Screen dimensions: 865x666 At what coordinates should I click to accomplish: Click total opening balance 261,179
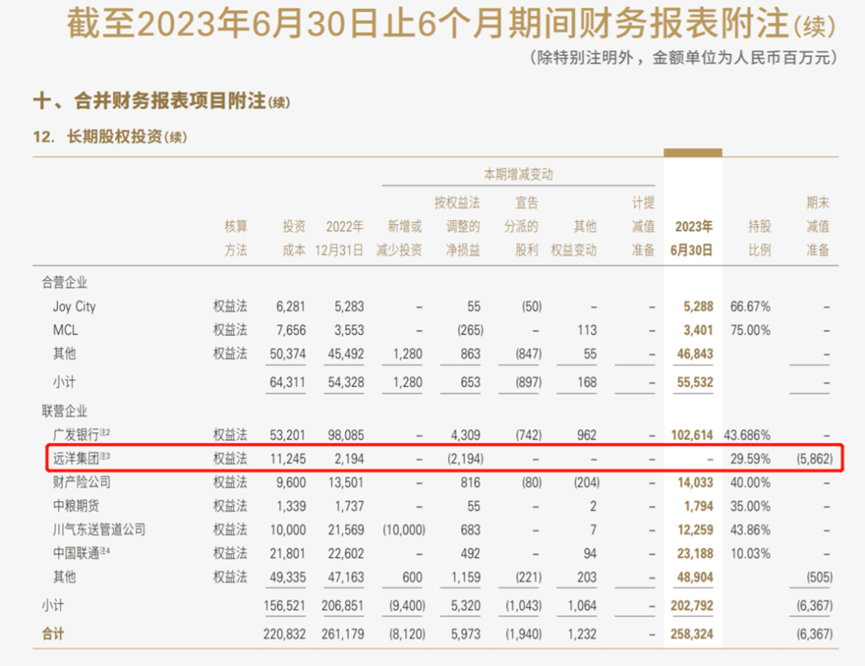click(343, 634)
